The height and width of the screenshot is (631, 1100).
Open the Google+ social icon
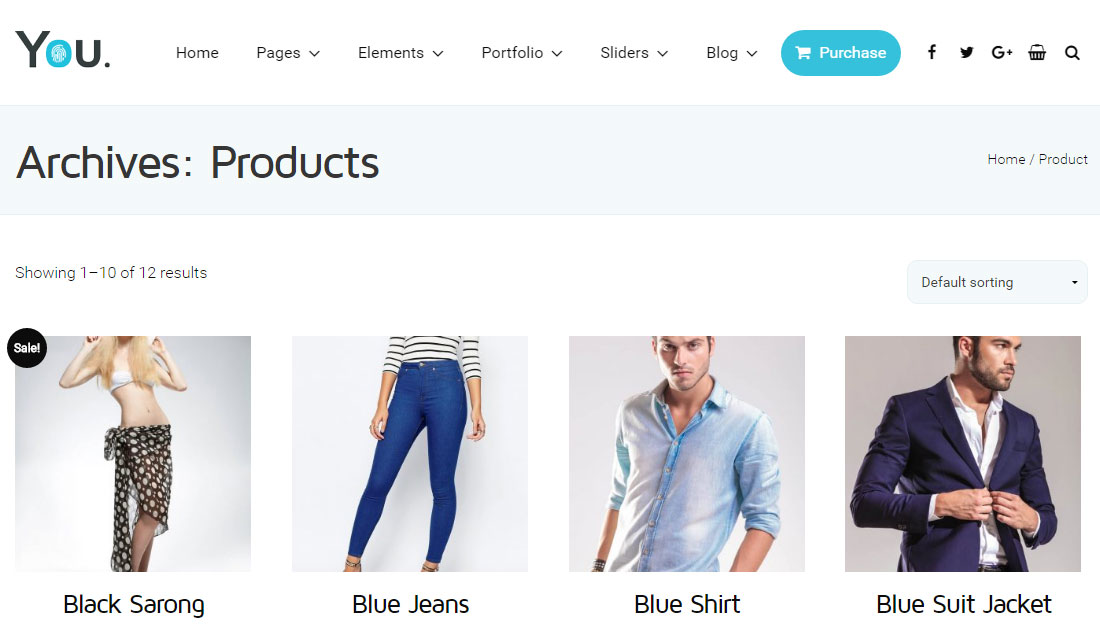pyautogui.click(x=1001, y=52)
